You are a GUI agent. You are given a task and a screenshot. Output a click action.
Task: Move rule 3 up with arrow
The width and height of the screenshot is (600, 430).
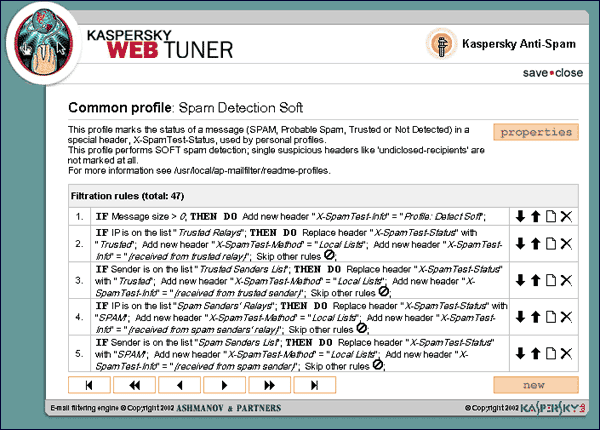(x=536, y=280)
